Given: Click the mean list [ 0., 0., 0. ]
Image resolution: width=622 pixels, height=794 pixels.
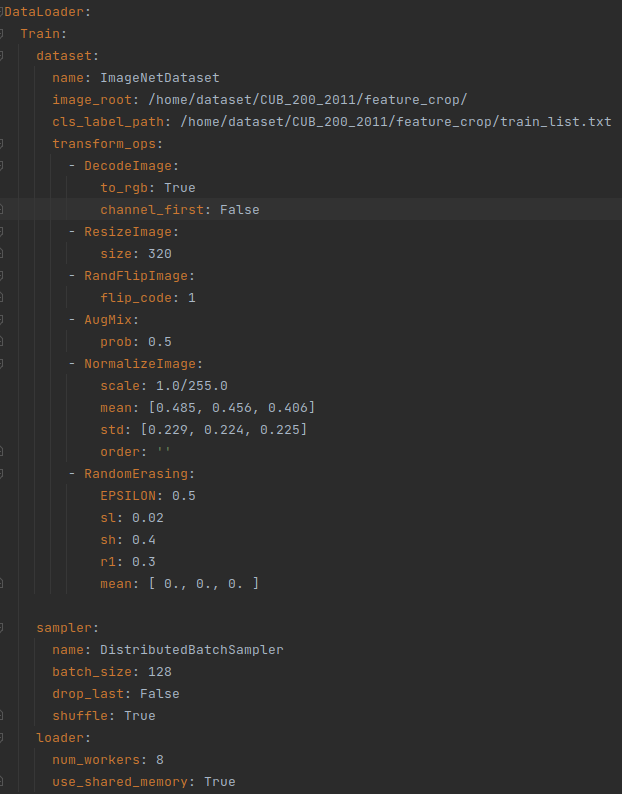Looking at the screenshot, I should pos(204,584).
